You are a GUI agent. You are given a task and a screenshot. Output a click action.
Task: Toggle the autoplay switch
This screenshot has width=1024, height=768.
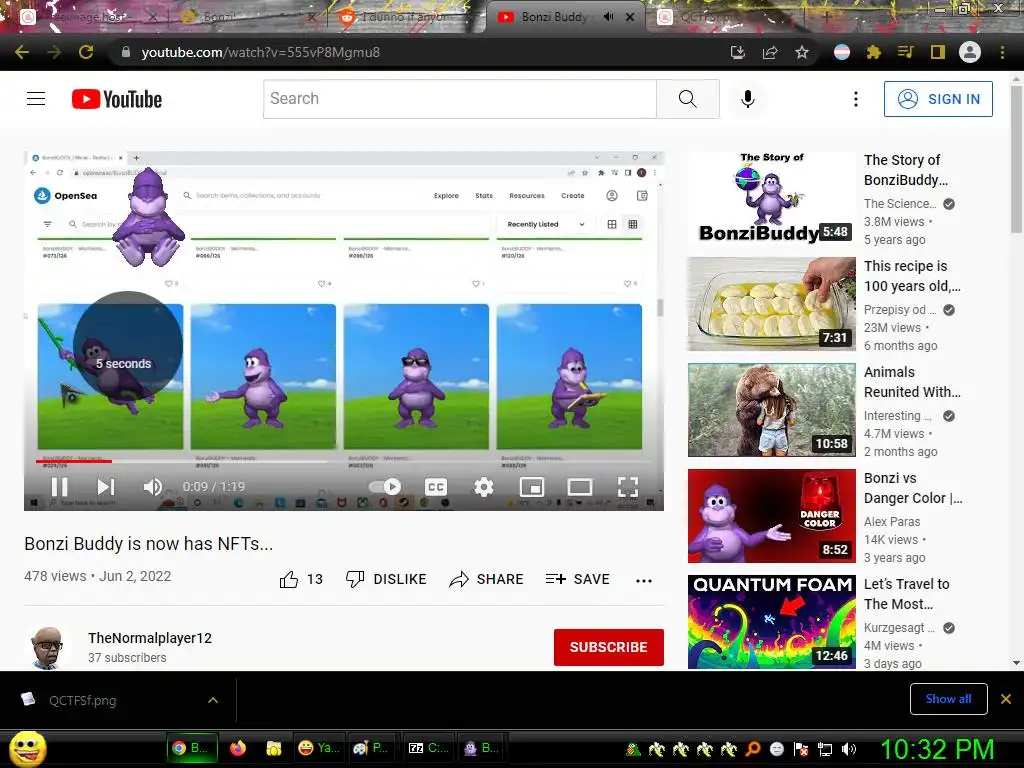coord(385,487)
